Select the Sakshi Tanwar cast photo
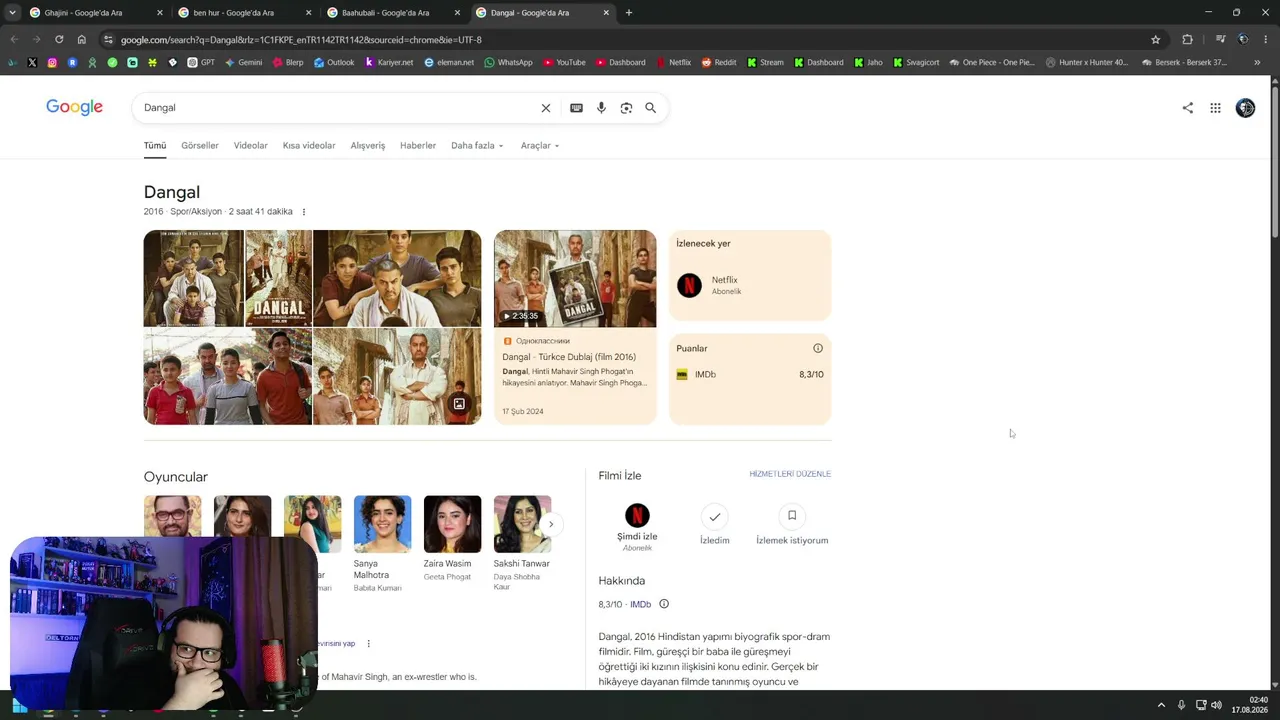 tap(522, 524)
